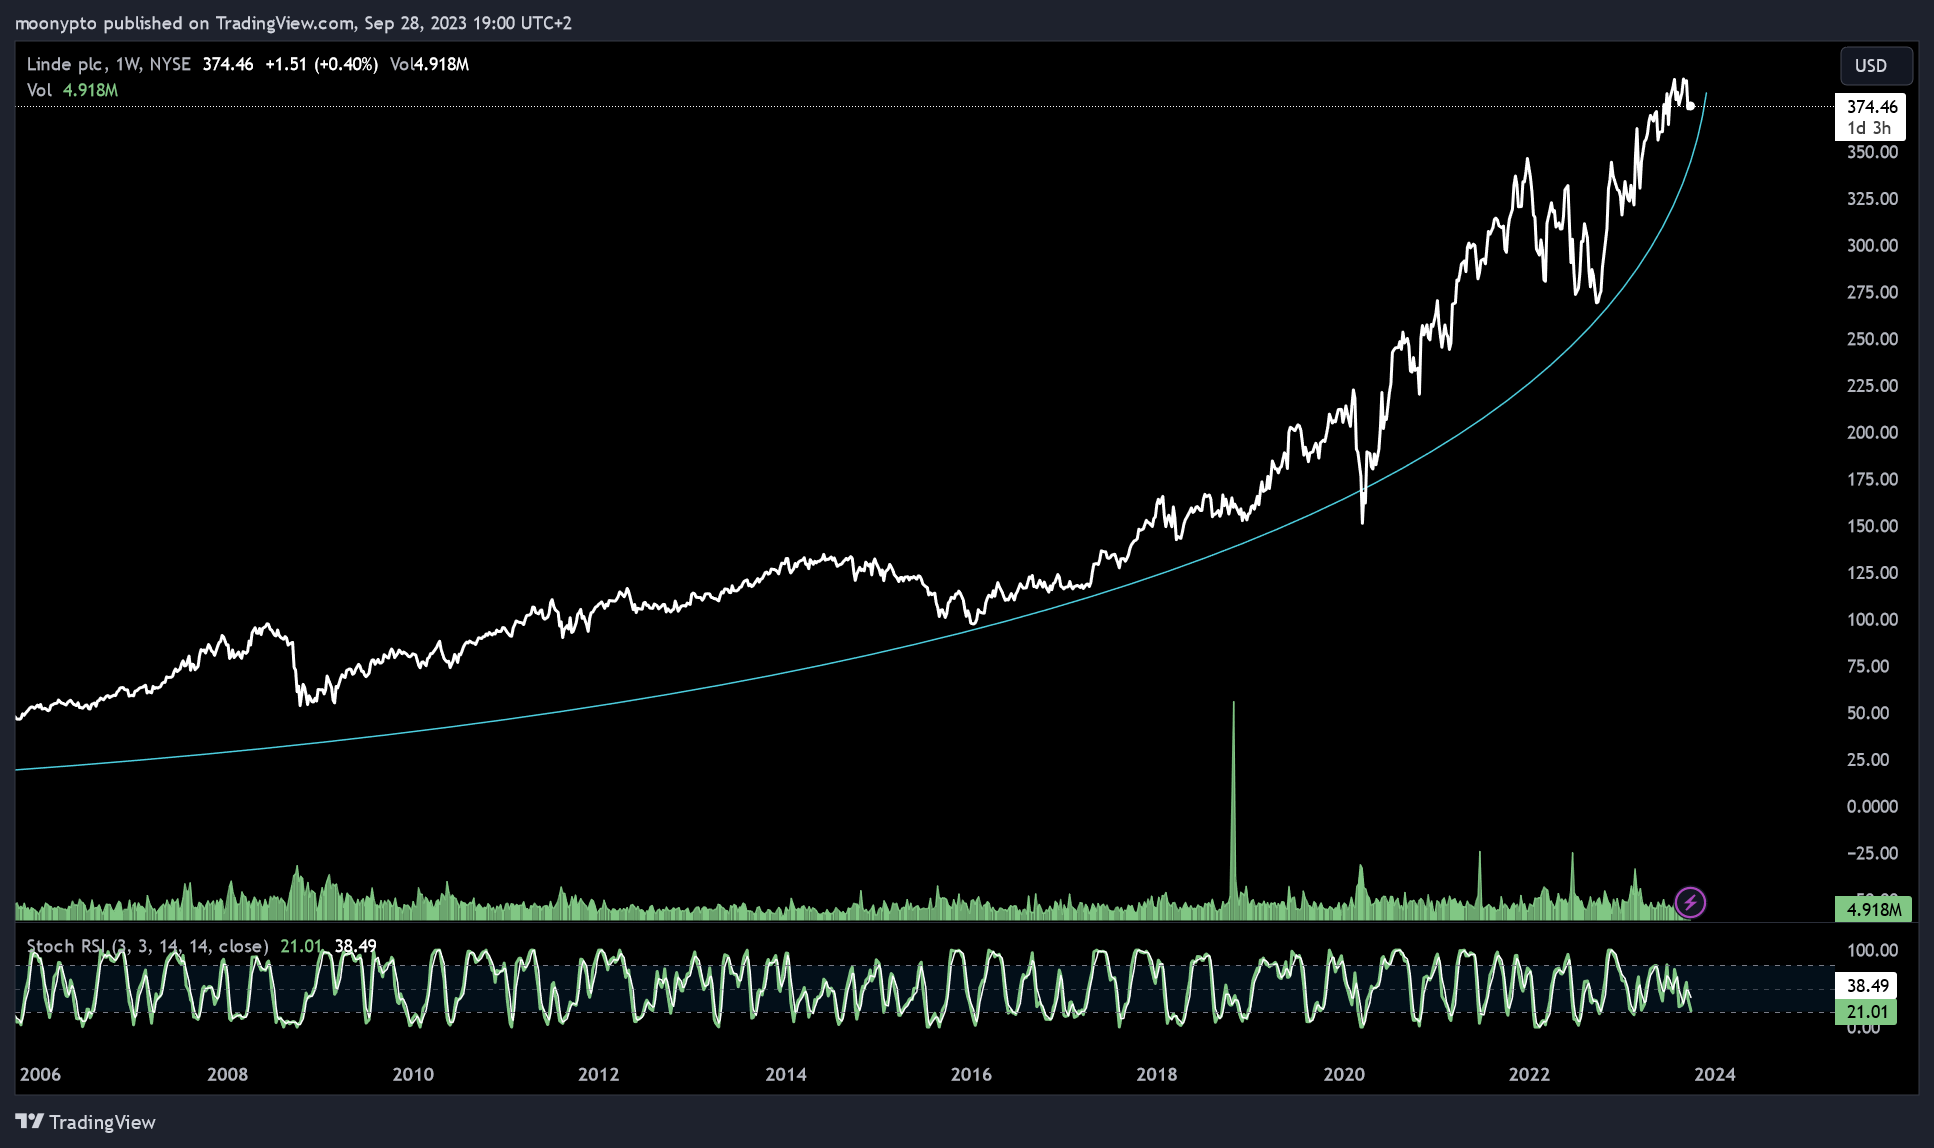Click the 275.00 price axis label
The width and height of the screenshot is (1934, 1148).
click(1872, 293)
